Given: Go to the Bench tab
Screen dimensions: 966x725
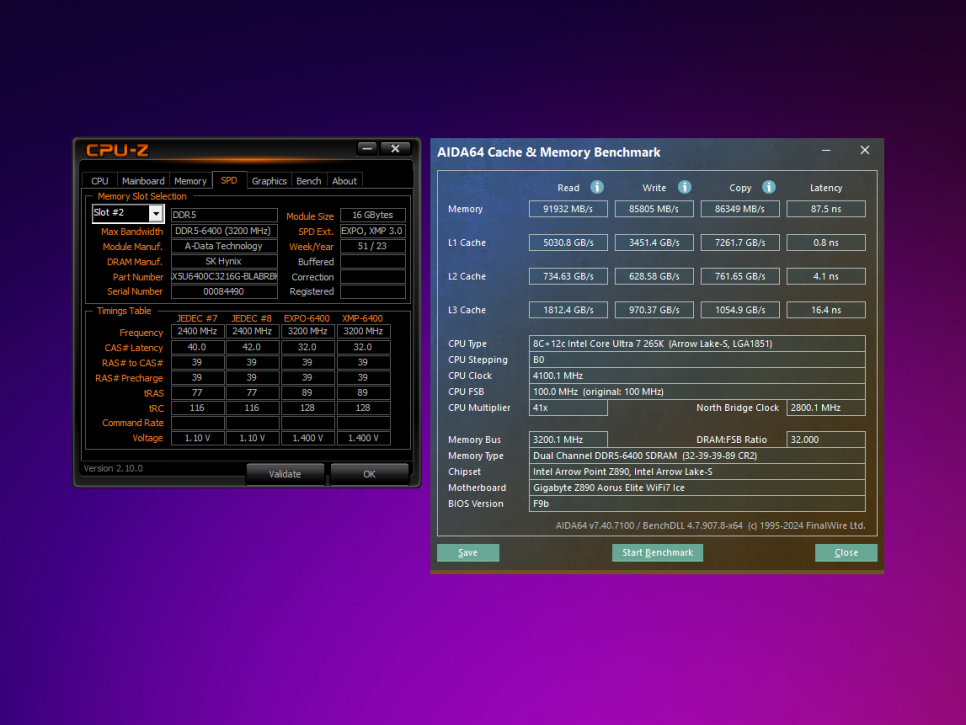Looking at the screenshot, I should pyautogui.click(x=309, y=181).
